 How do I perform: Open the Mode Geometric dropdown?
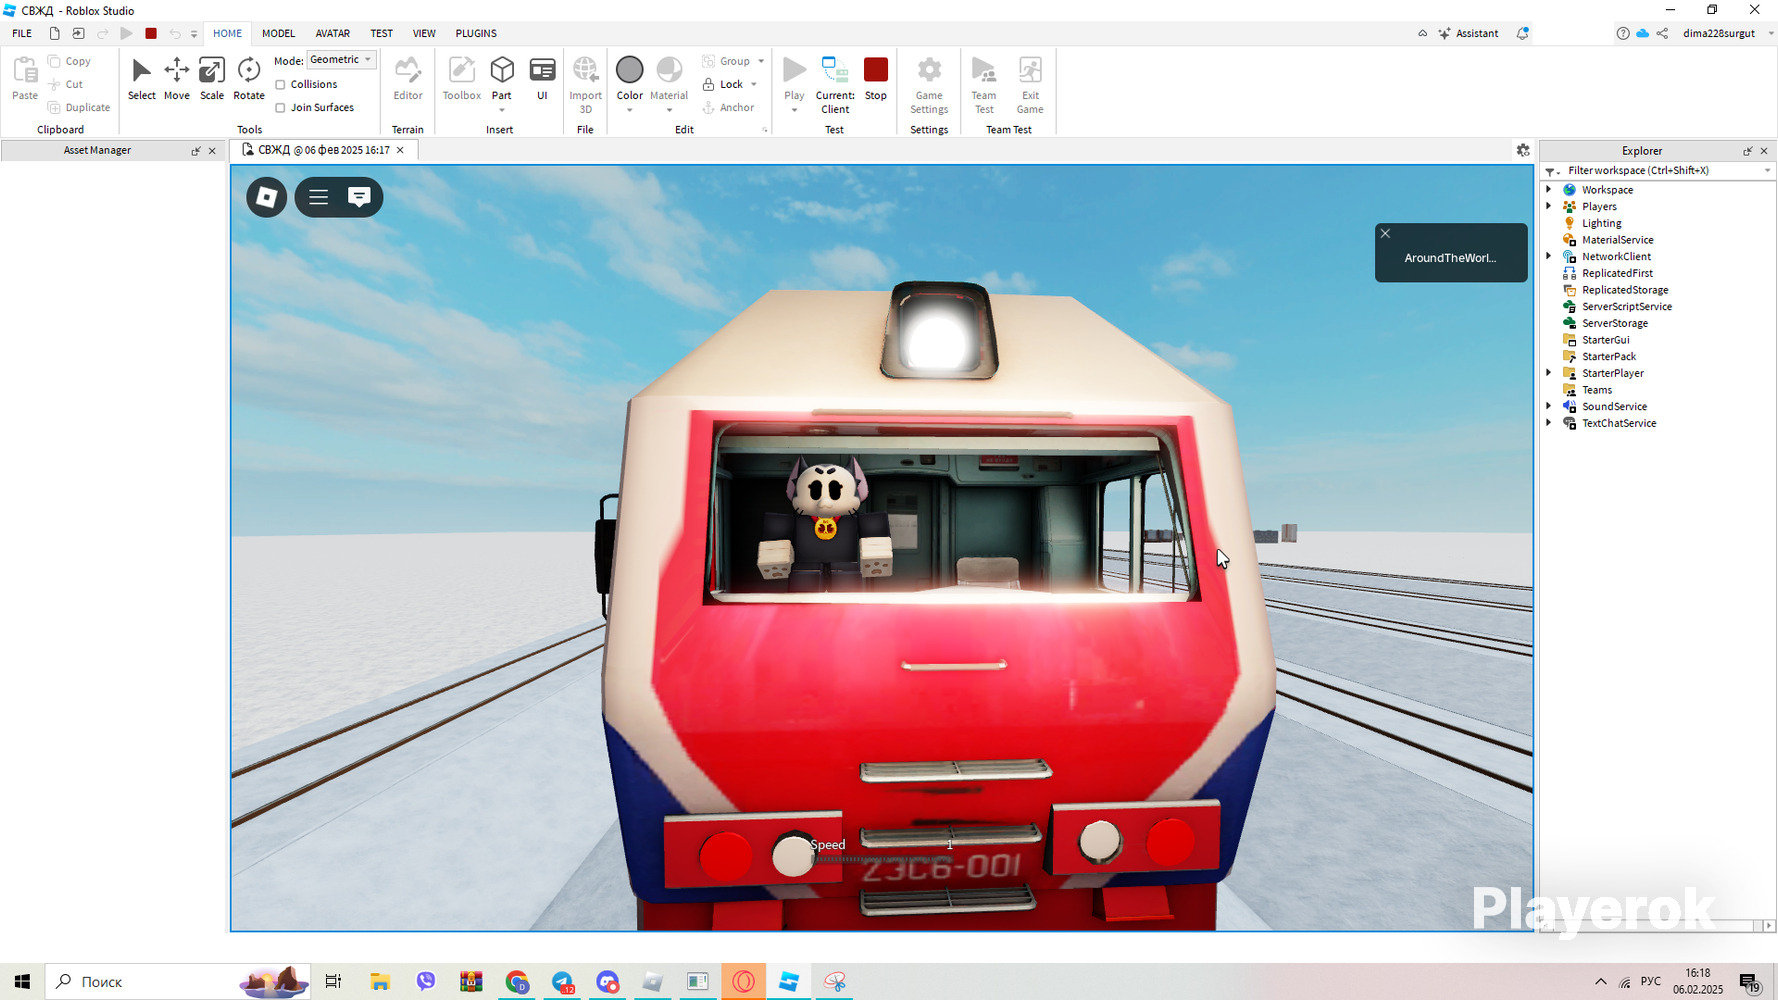[x=341, y=60]
